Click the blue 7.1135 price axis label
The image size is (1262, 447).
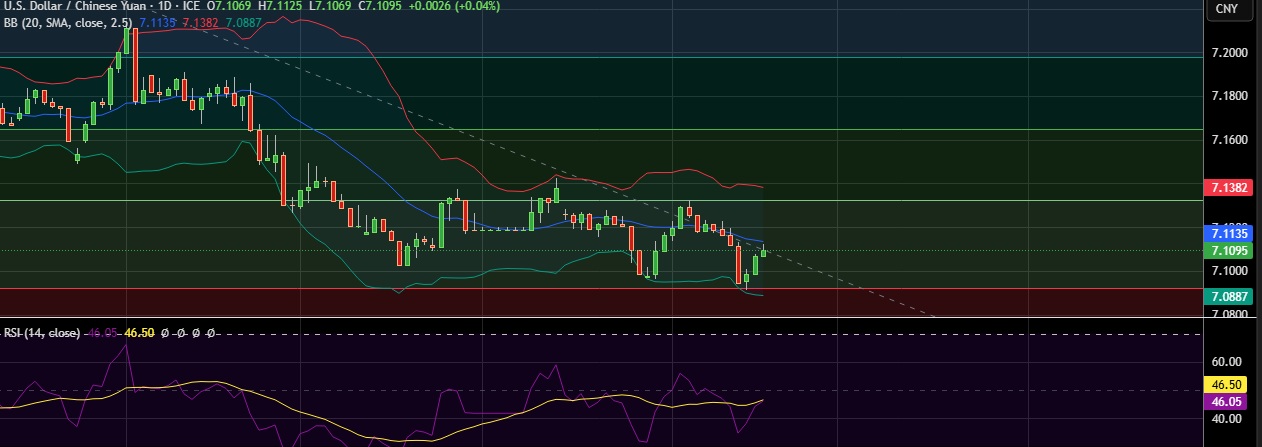(1226, 234)
